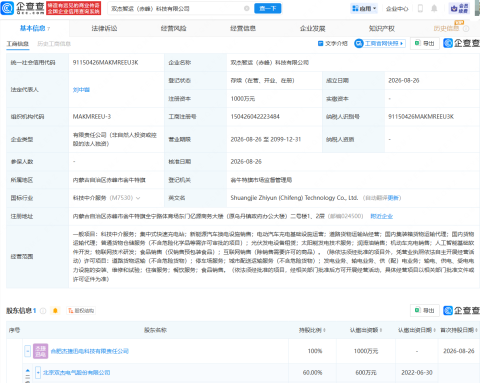The height and width of the screenshot is (383, 480).
Task: Clear the company search box
Action: tap(247, 8)
